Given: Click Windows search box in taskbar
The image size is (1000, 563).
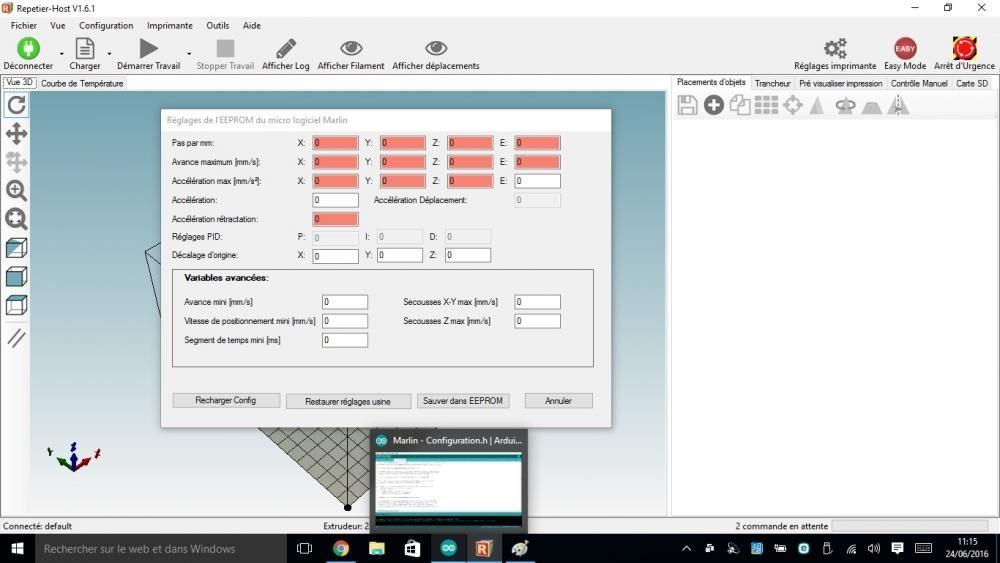Looking at the screenshot, I should [x=161, y=548].
